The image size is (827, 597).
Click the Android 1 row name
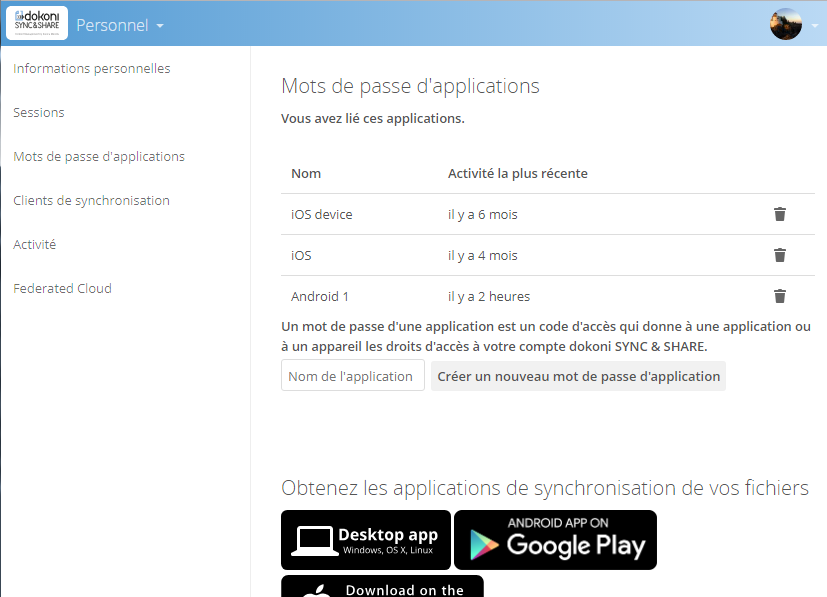[320, 297]
